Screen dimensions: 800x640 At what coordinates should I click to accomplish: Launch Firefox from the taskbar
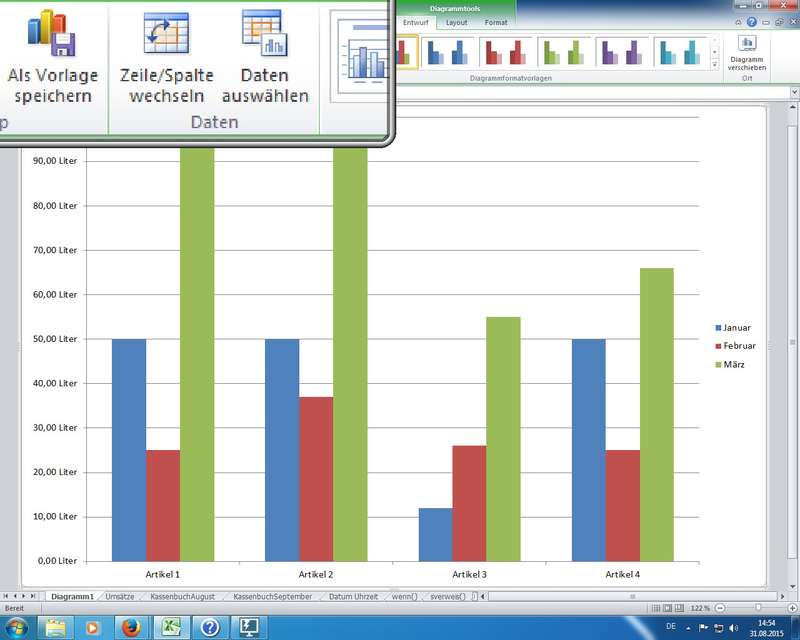click(x=130, y=626)
